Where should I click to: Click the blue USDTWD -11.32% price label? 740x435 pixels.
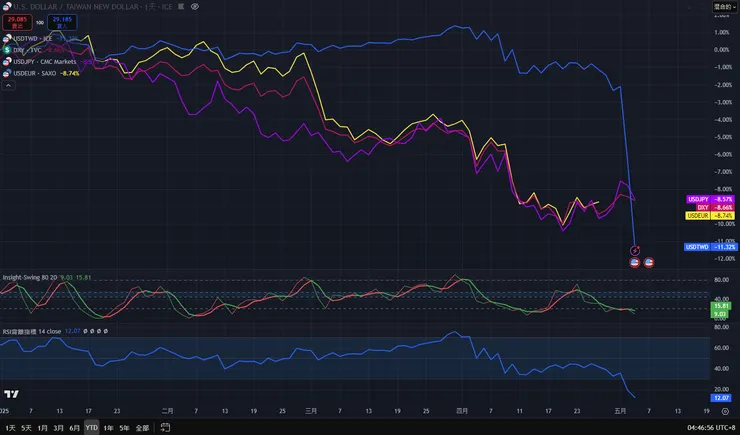click(x=710, y=247)
